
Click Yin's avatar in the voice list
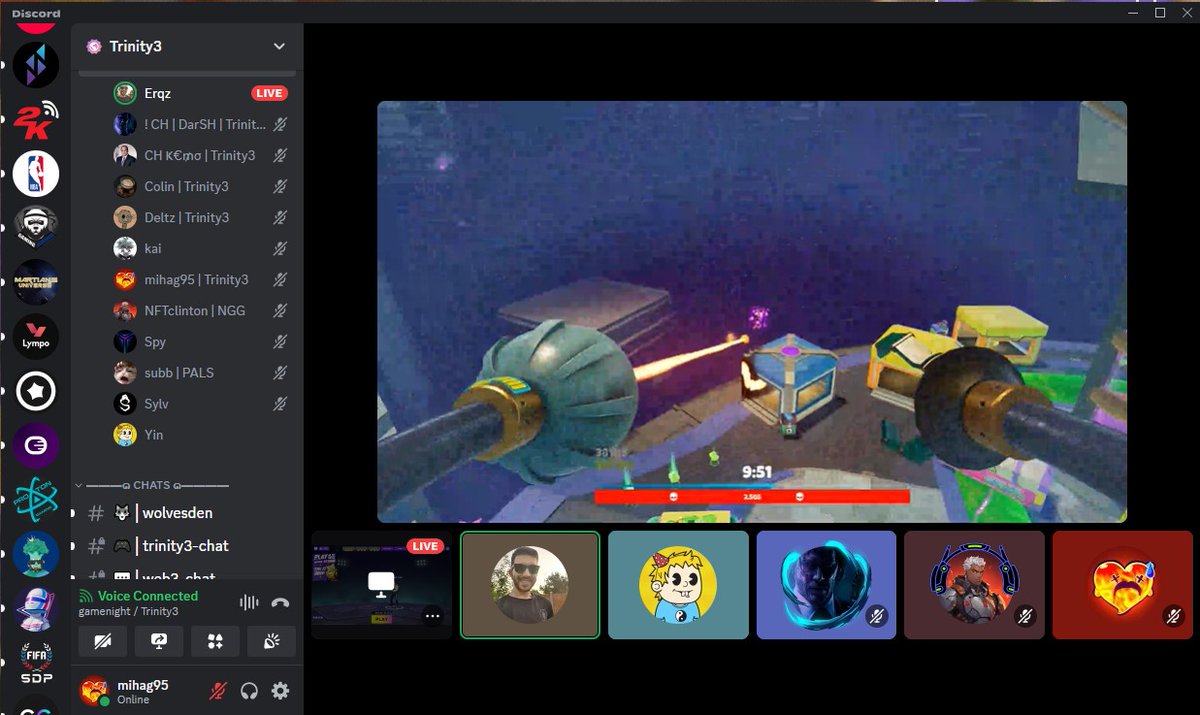(125, 434)
